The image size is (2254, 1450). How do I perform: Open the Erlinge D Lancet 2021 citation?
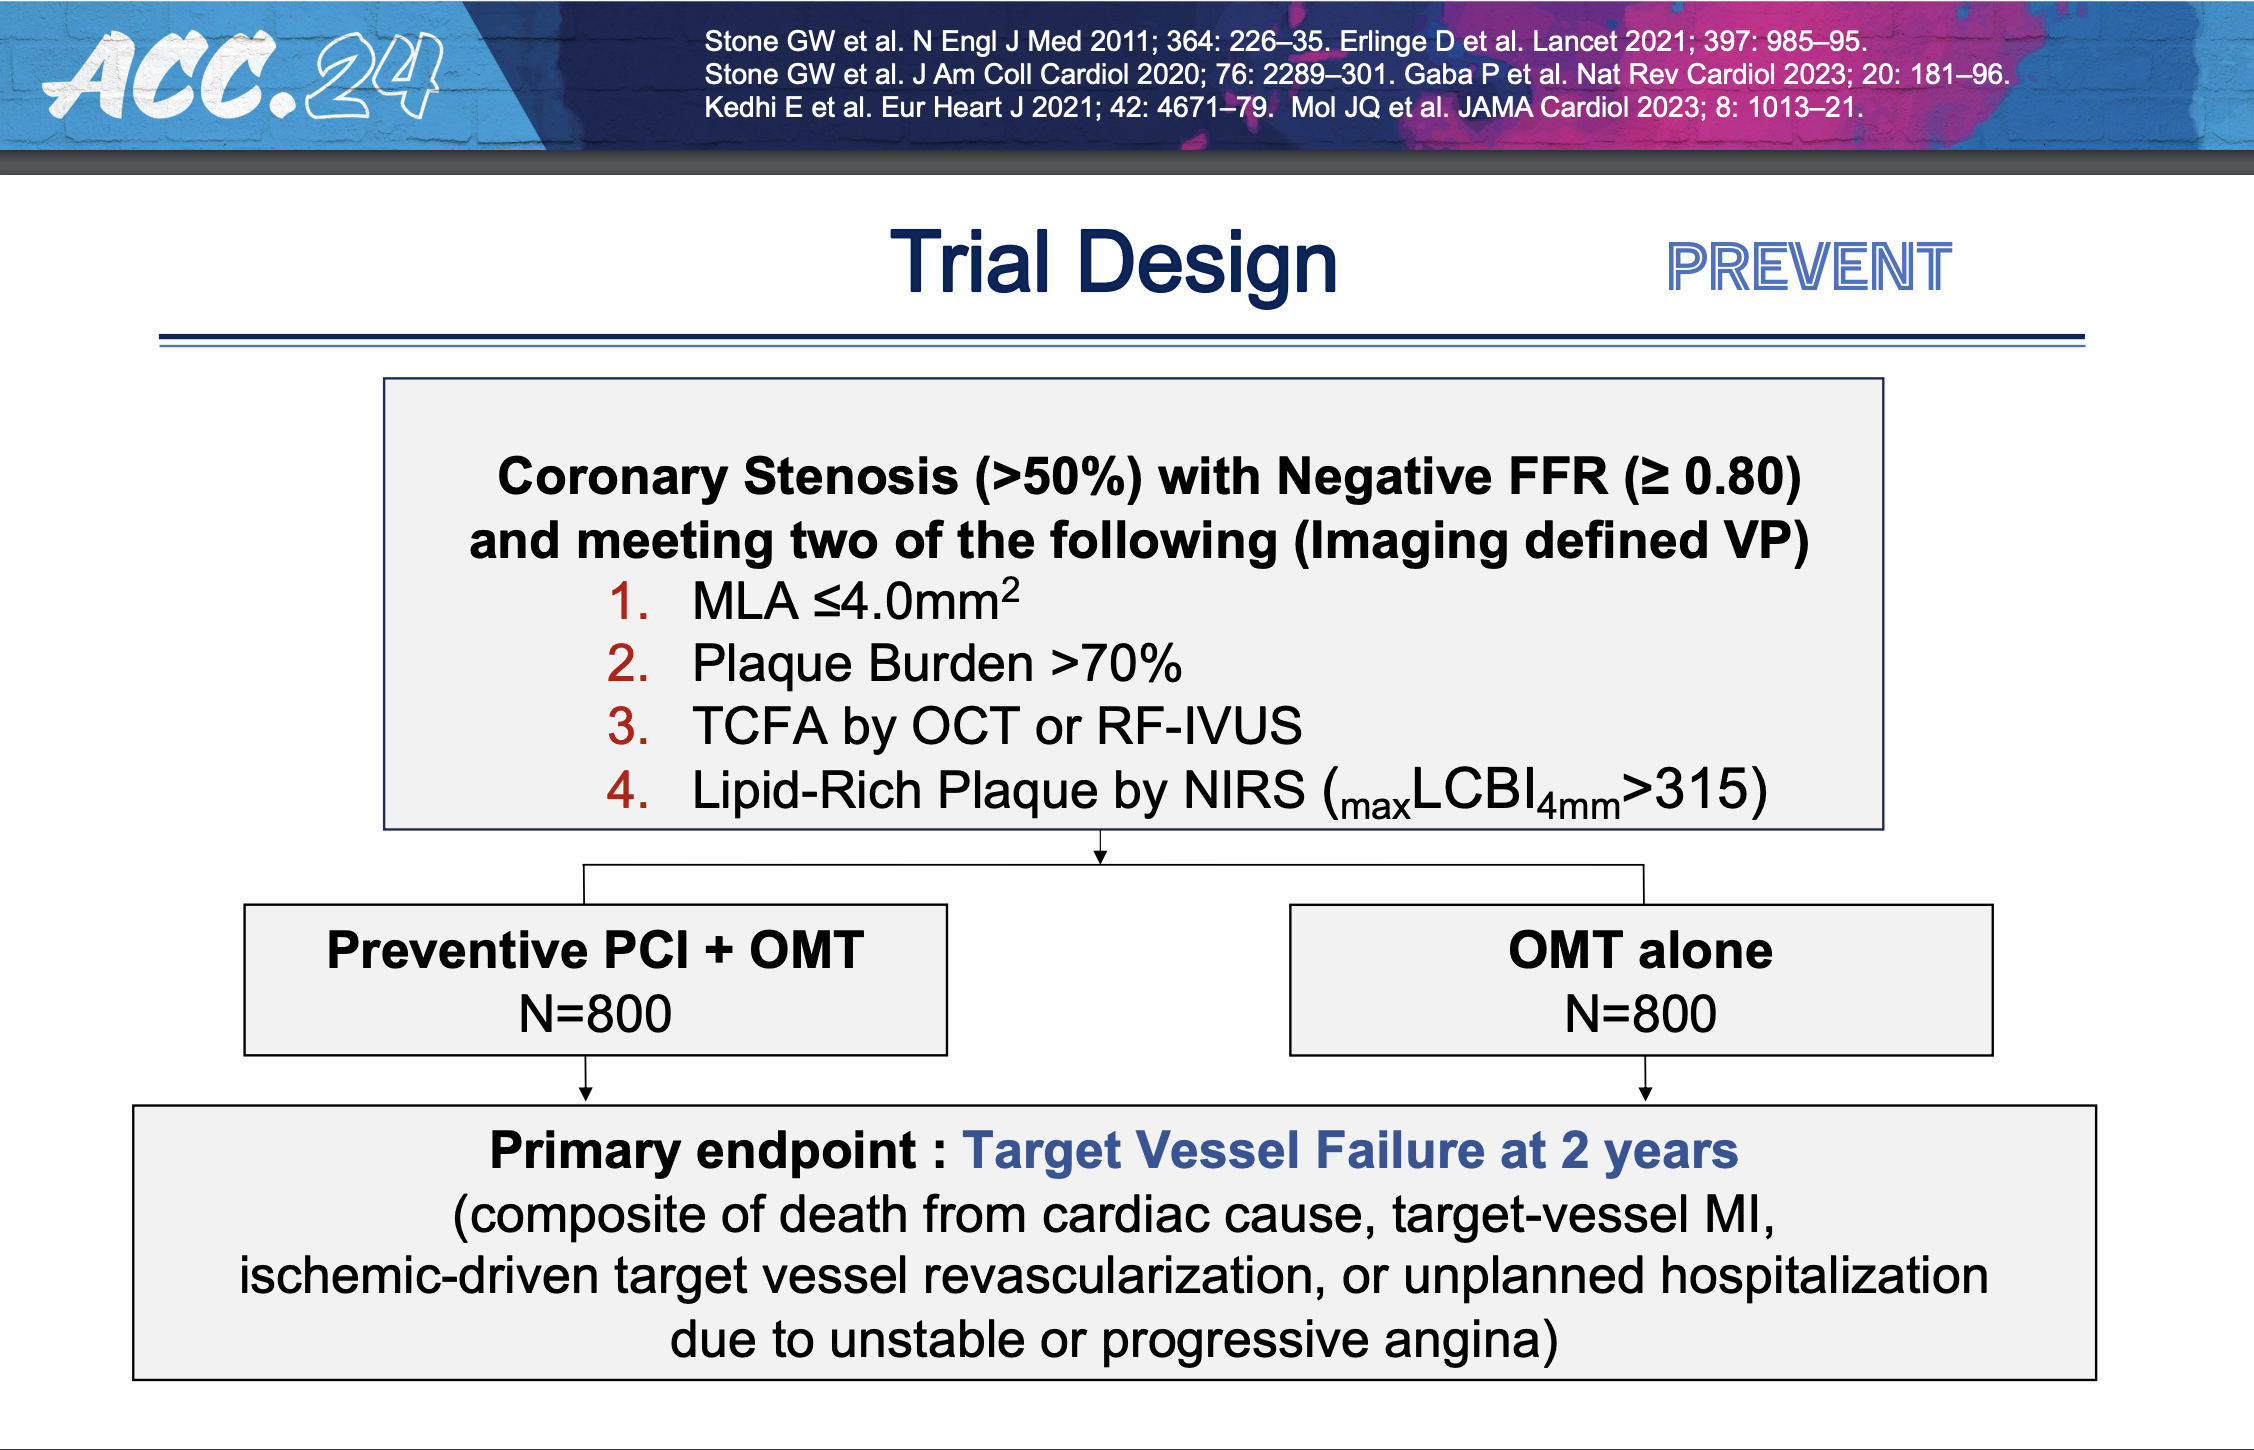coord(1603,42)
